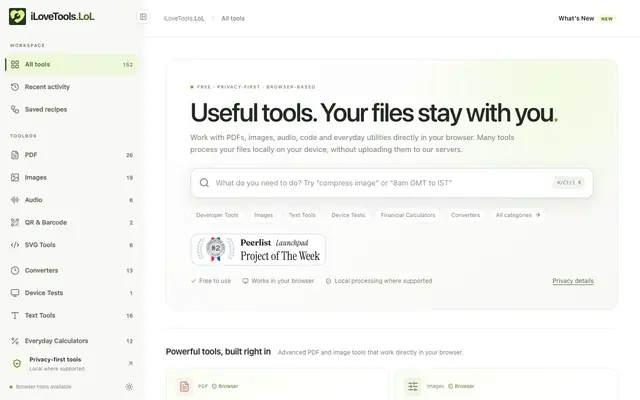Click the PDF card Browser tag
640x400 pixels.
coord(225,386)
